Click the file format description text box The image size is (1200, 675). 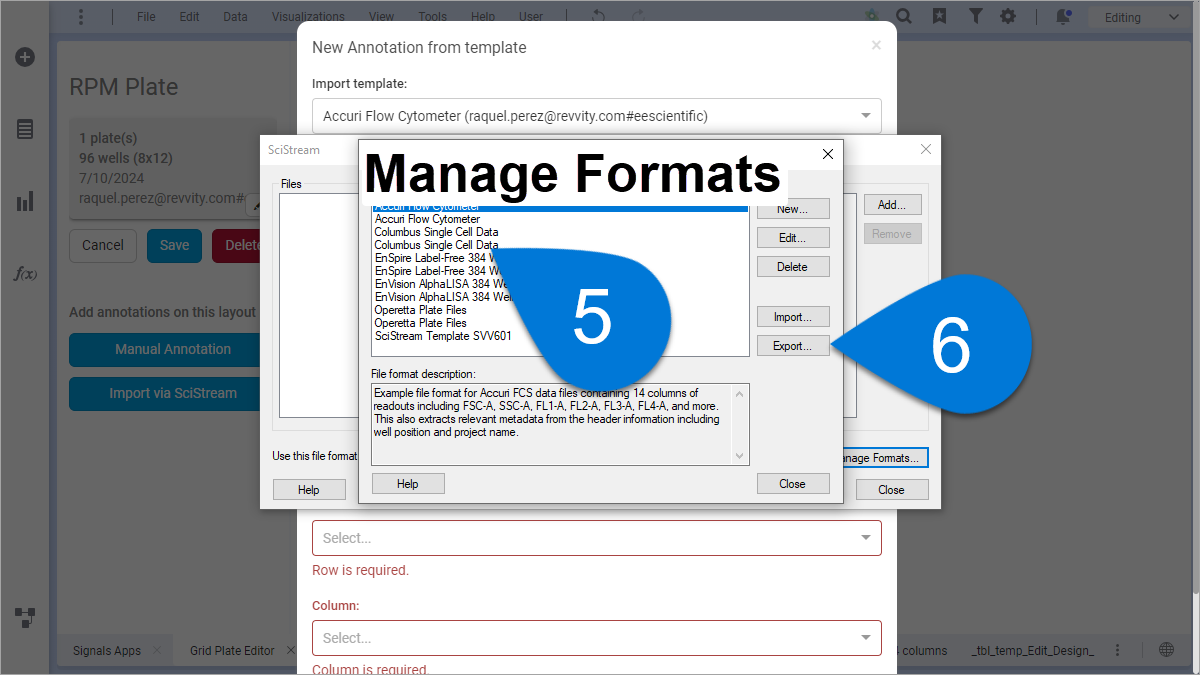click(560, 424)
